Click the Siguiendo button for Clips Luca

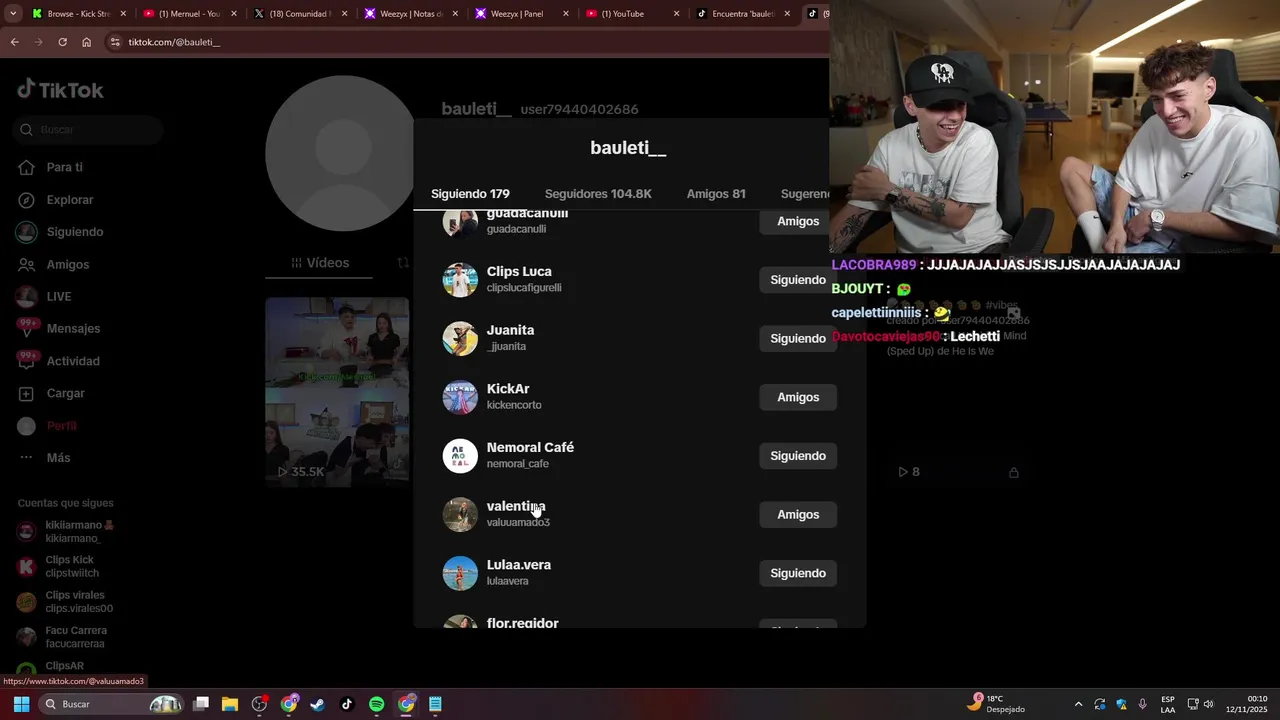(798, 280)
